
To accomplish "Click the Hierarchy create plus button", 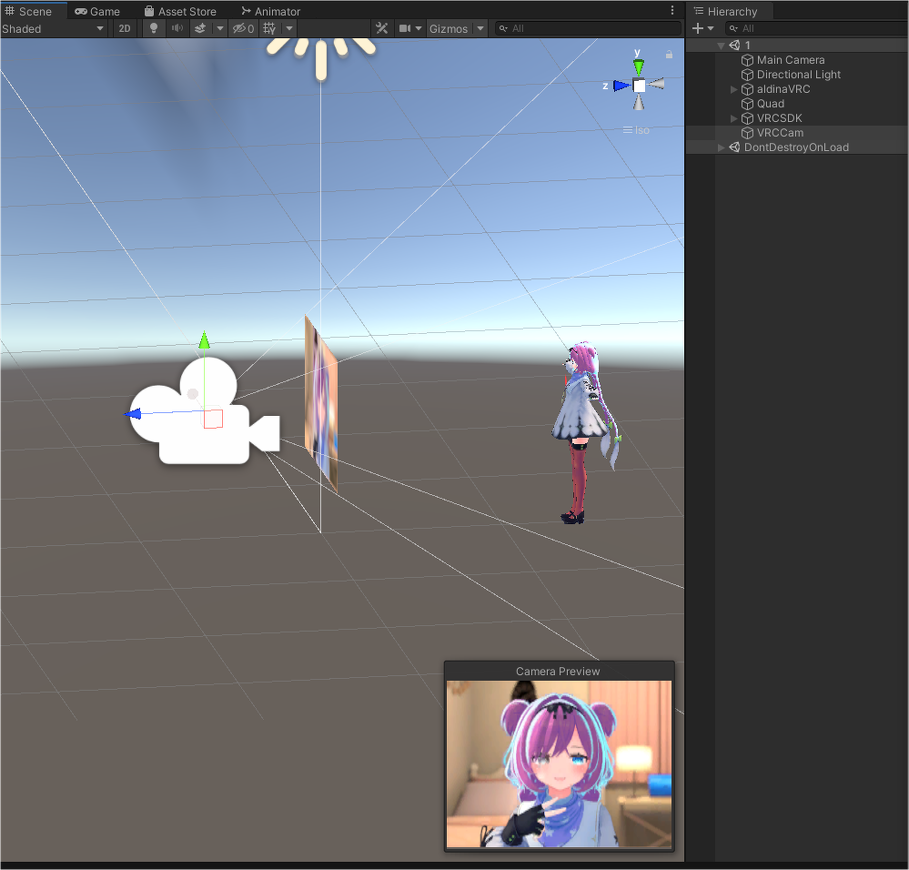I will click(697, 28).
